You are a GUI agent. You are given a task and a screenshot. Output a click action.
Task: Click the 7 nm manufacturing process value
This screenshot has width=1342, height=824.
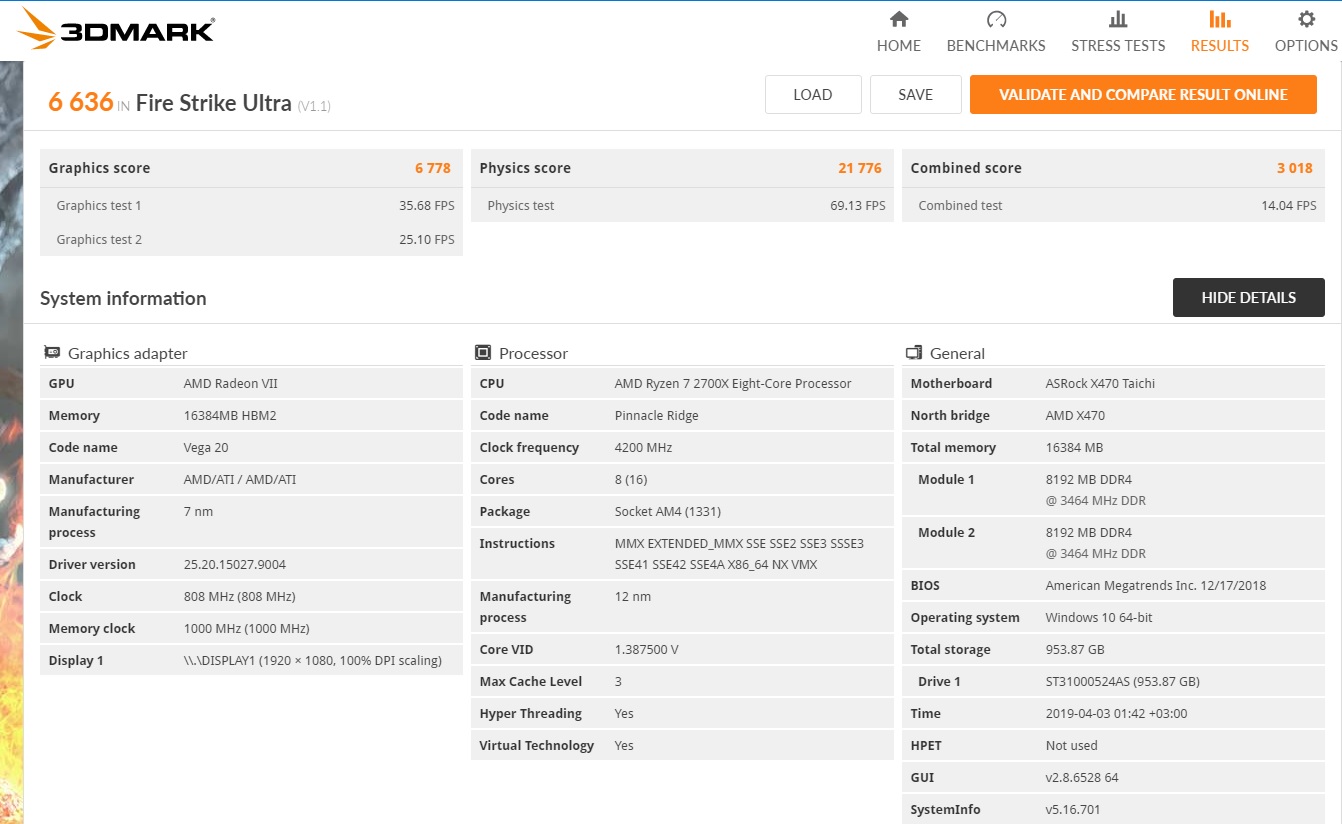coord(198,512)
